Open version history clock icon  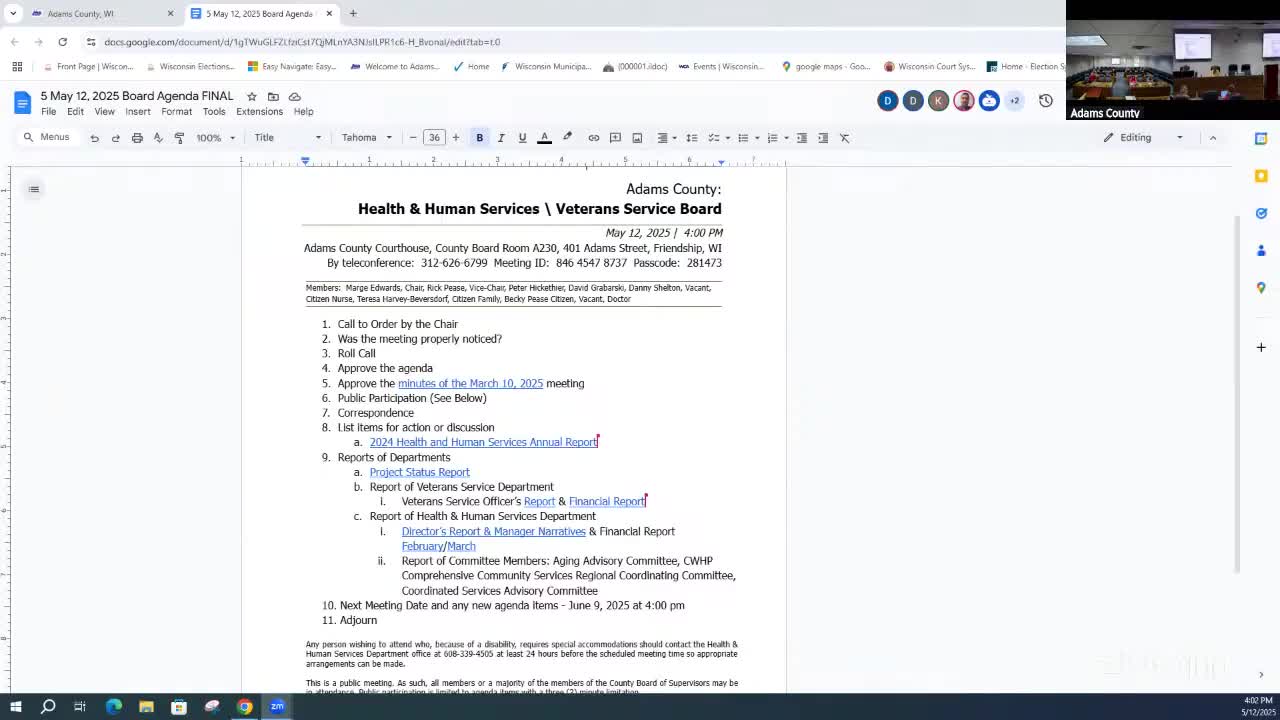[1045, 101]
